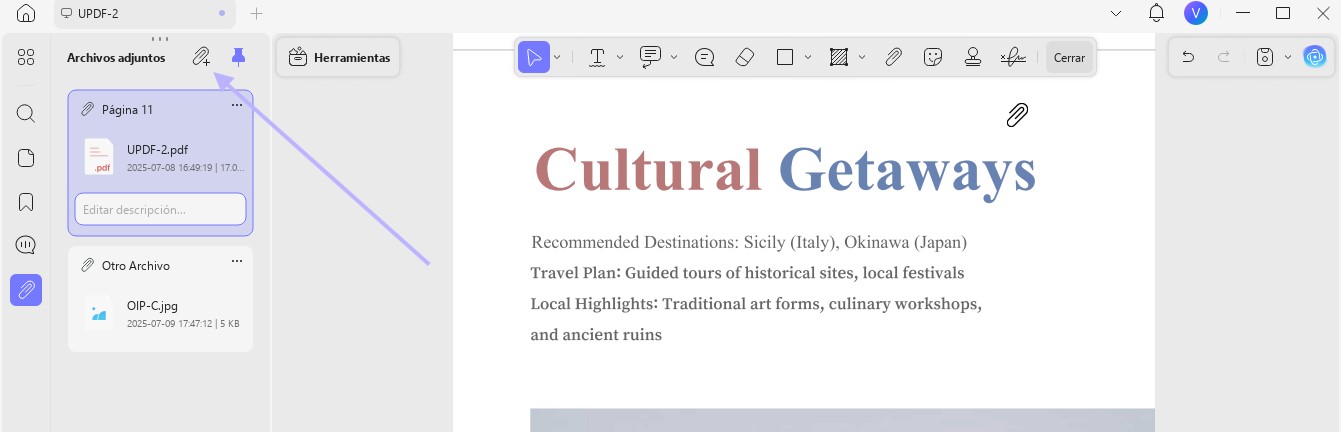
Task: Click the Travel Plan text line
Action: pyautogui.click(x=747, y=273)
